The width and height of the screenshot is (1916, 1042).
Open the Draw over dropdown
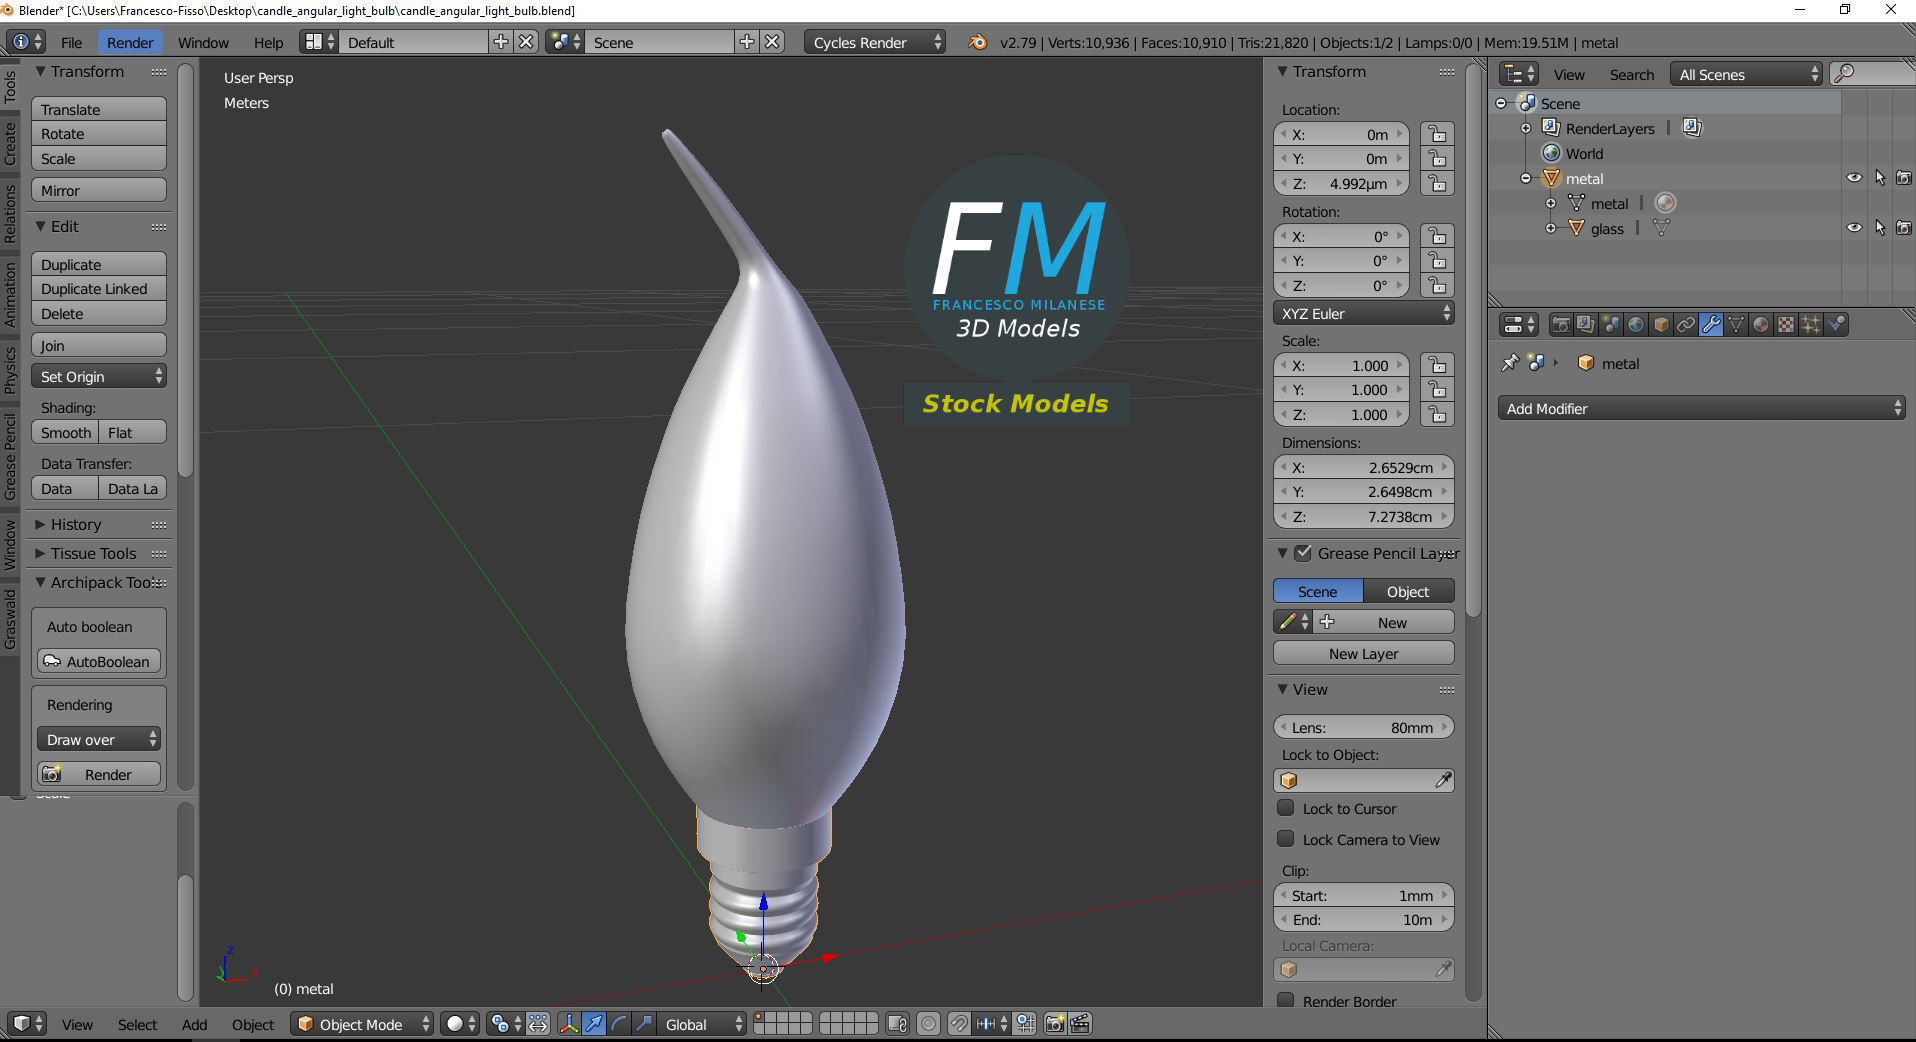coord(99,739)
